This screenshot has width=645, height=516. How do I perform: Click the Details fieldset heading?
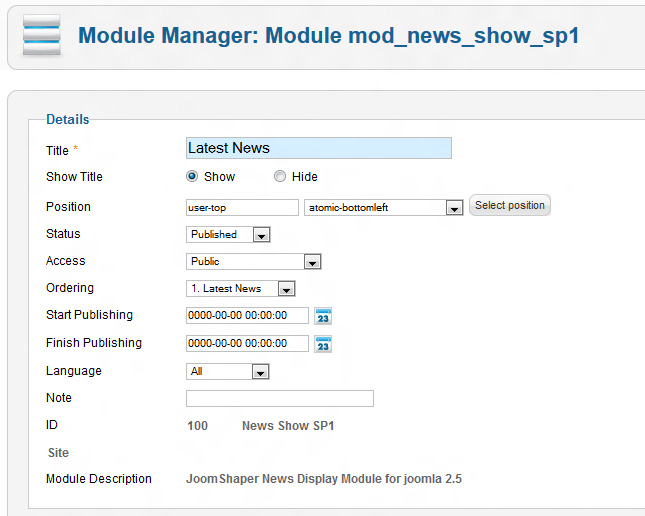point(68,120)
